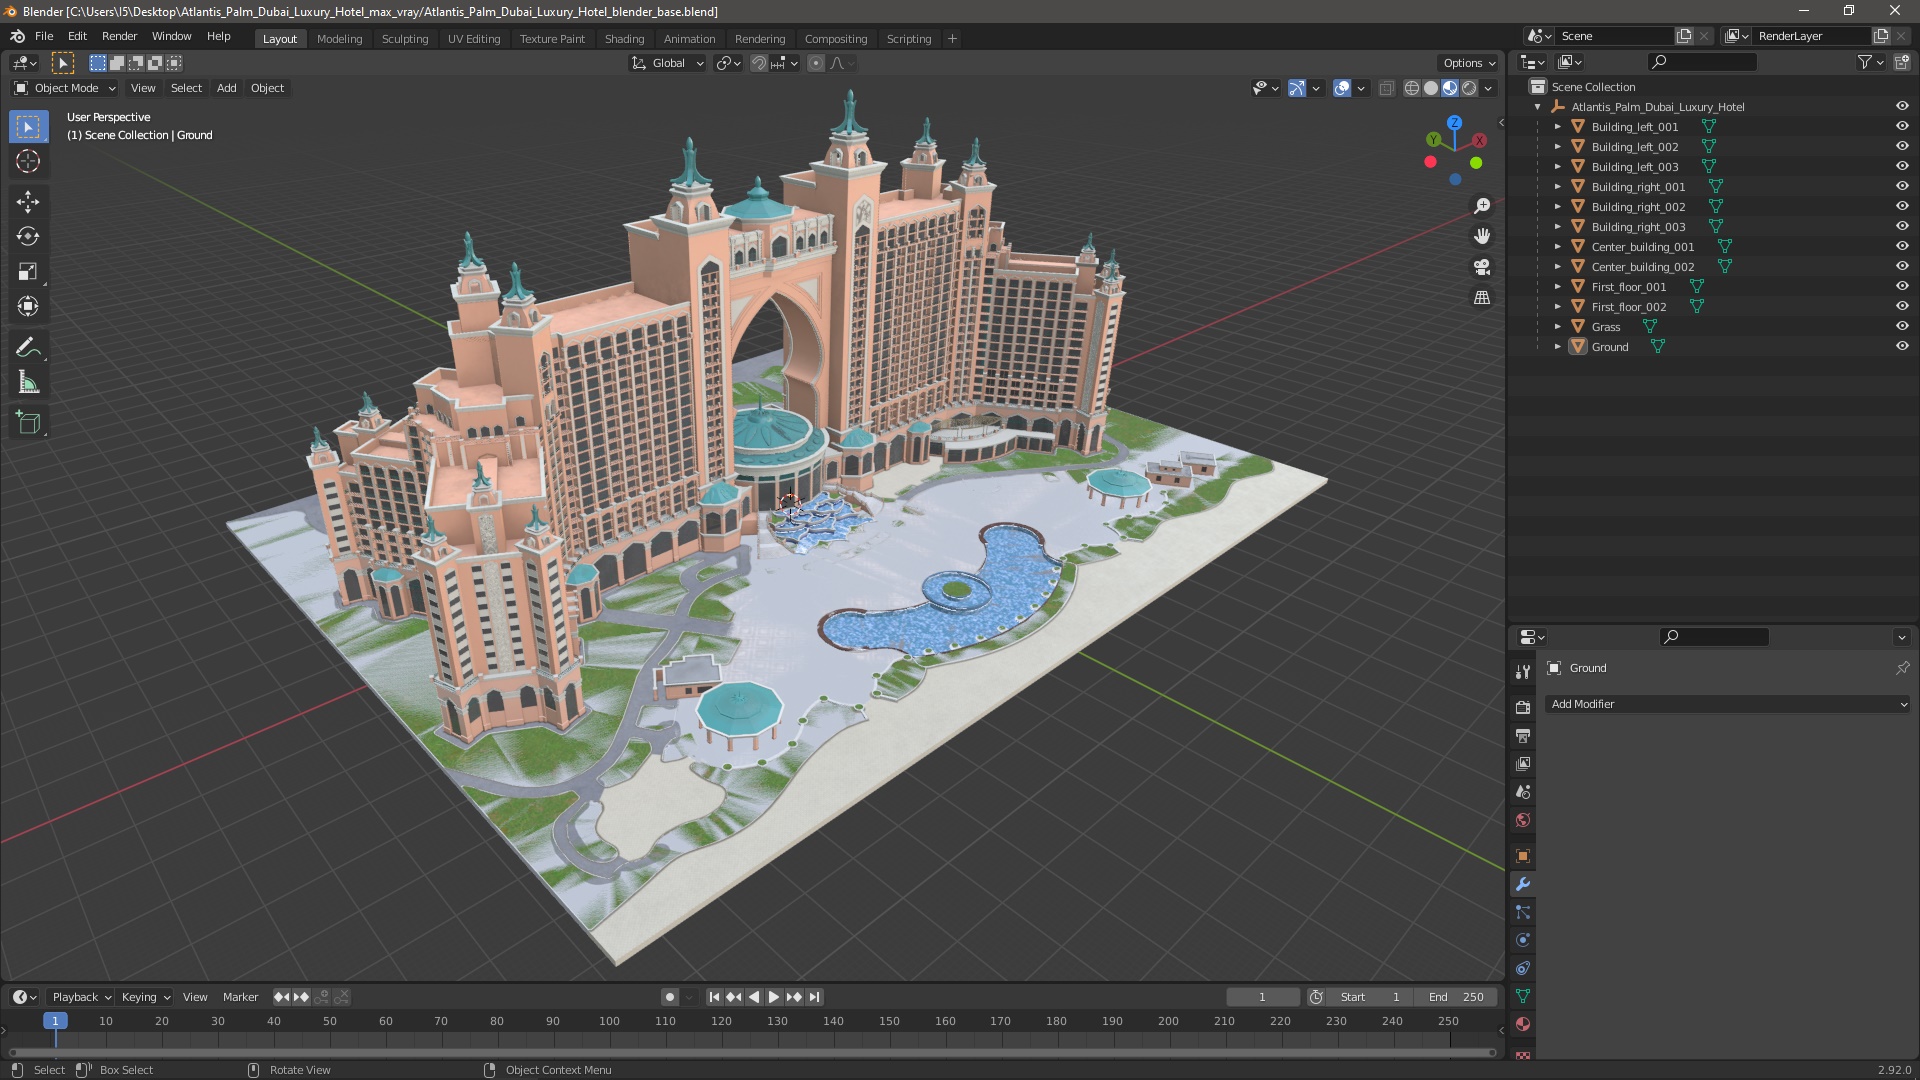The width and height of the screenshot is (1920, 1080).
Task: Select the Measure tool
Action: (28, 383)
